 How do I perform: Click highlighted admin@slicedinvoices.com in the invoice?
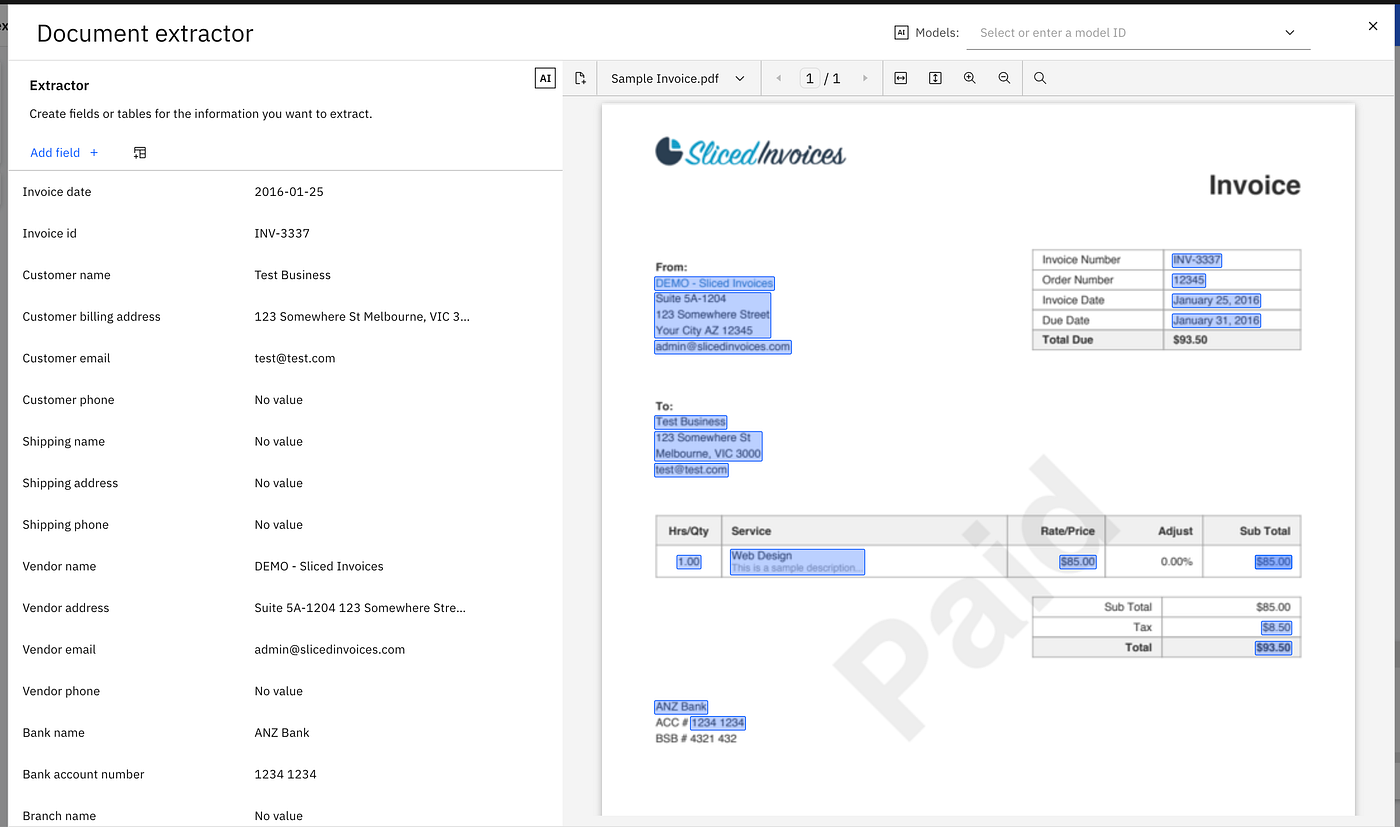tap(723, 347)
